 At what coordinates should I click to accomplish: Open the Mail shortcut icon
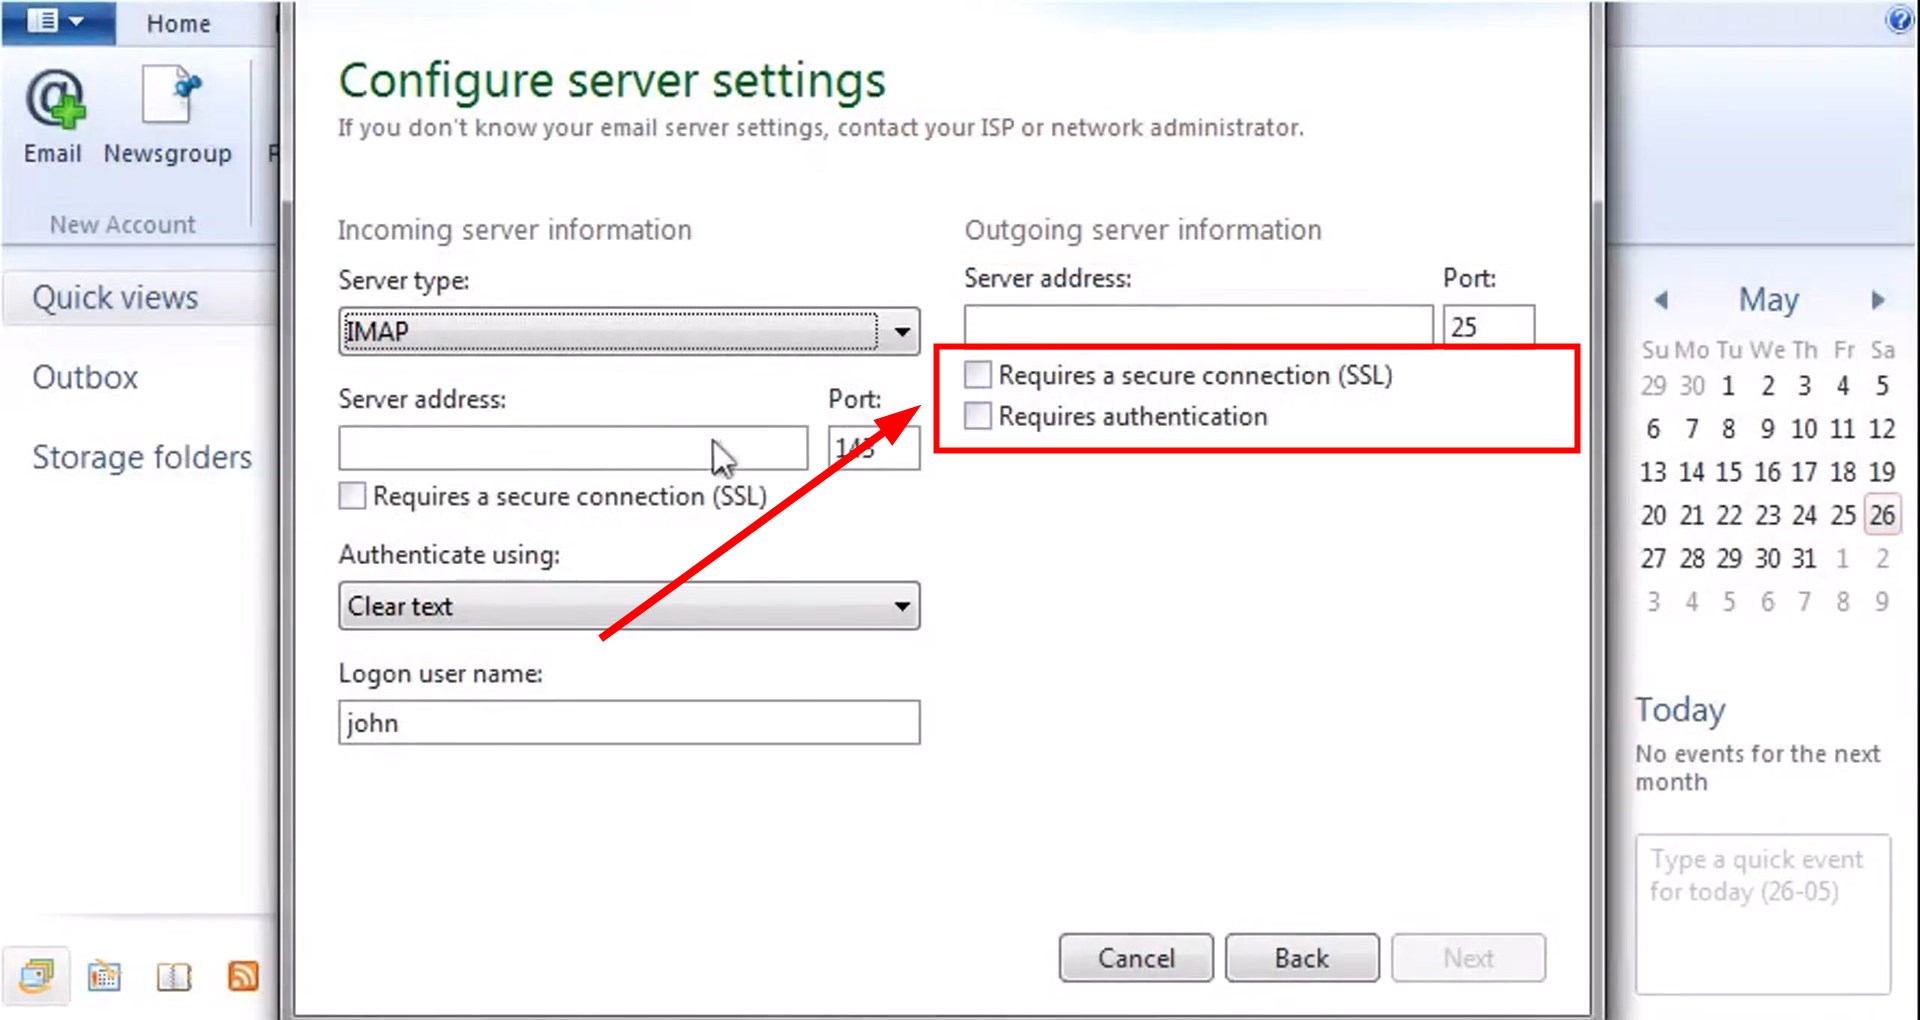click(x=38, y=975)
